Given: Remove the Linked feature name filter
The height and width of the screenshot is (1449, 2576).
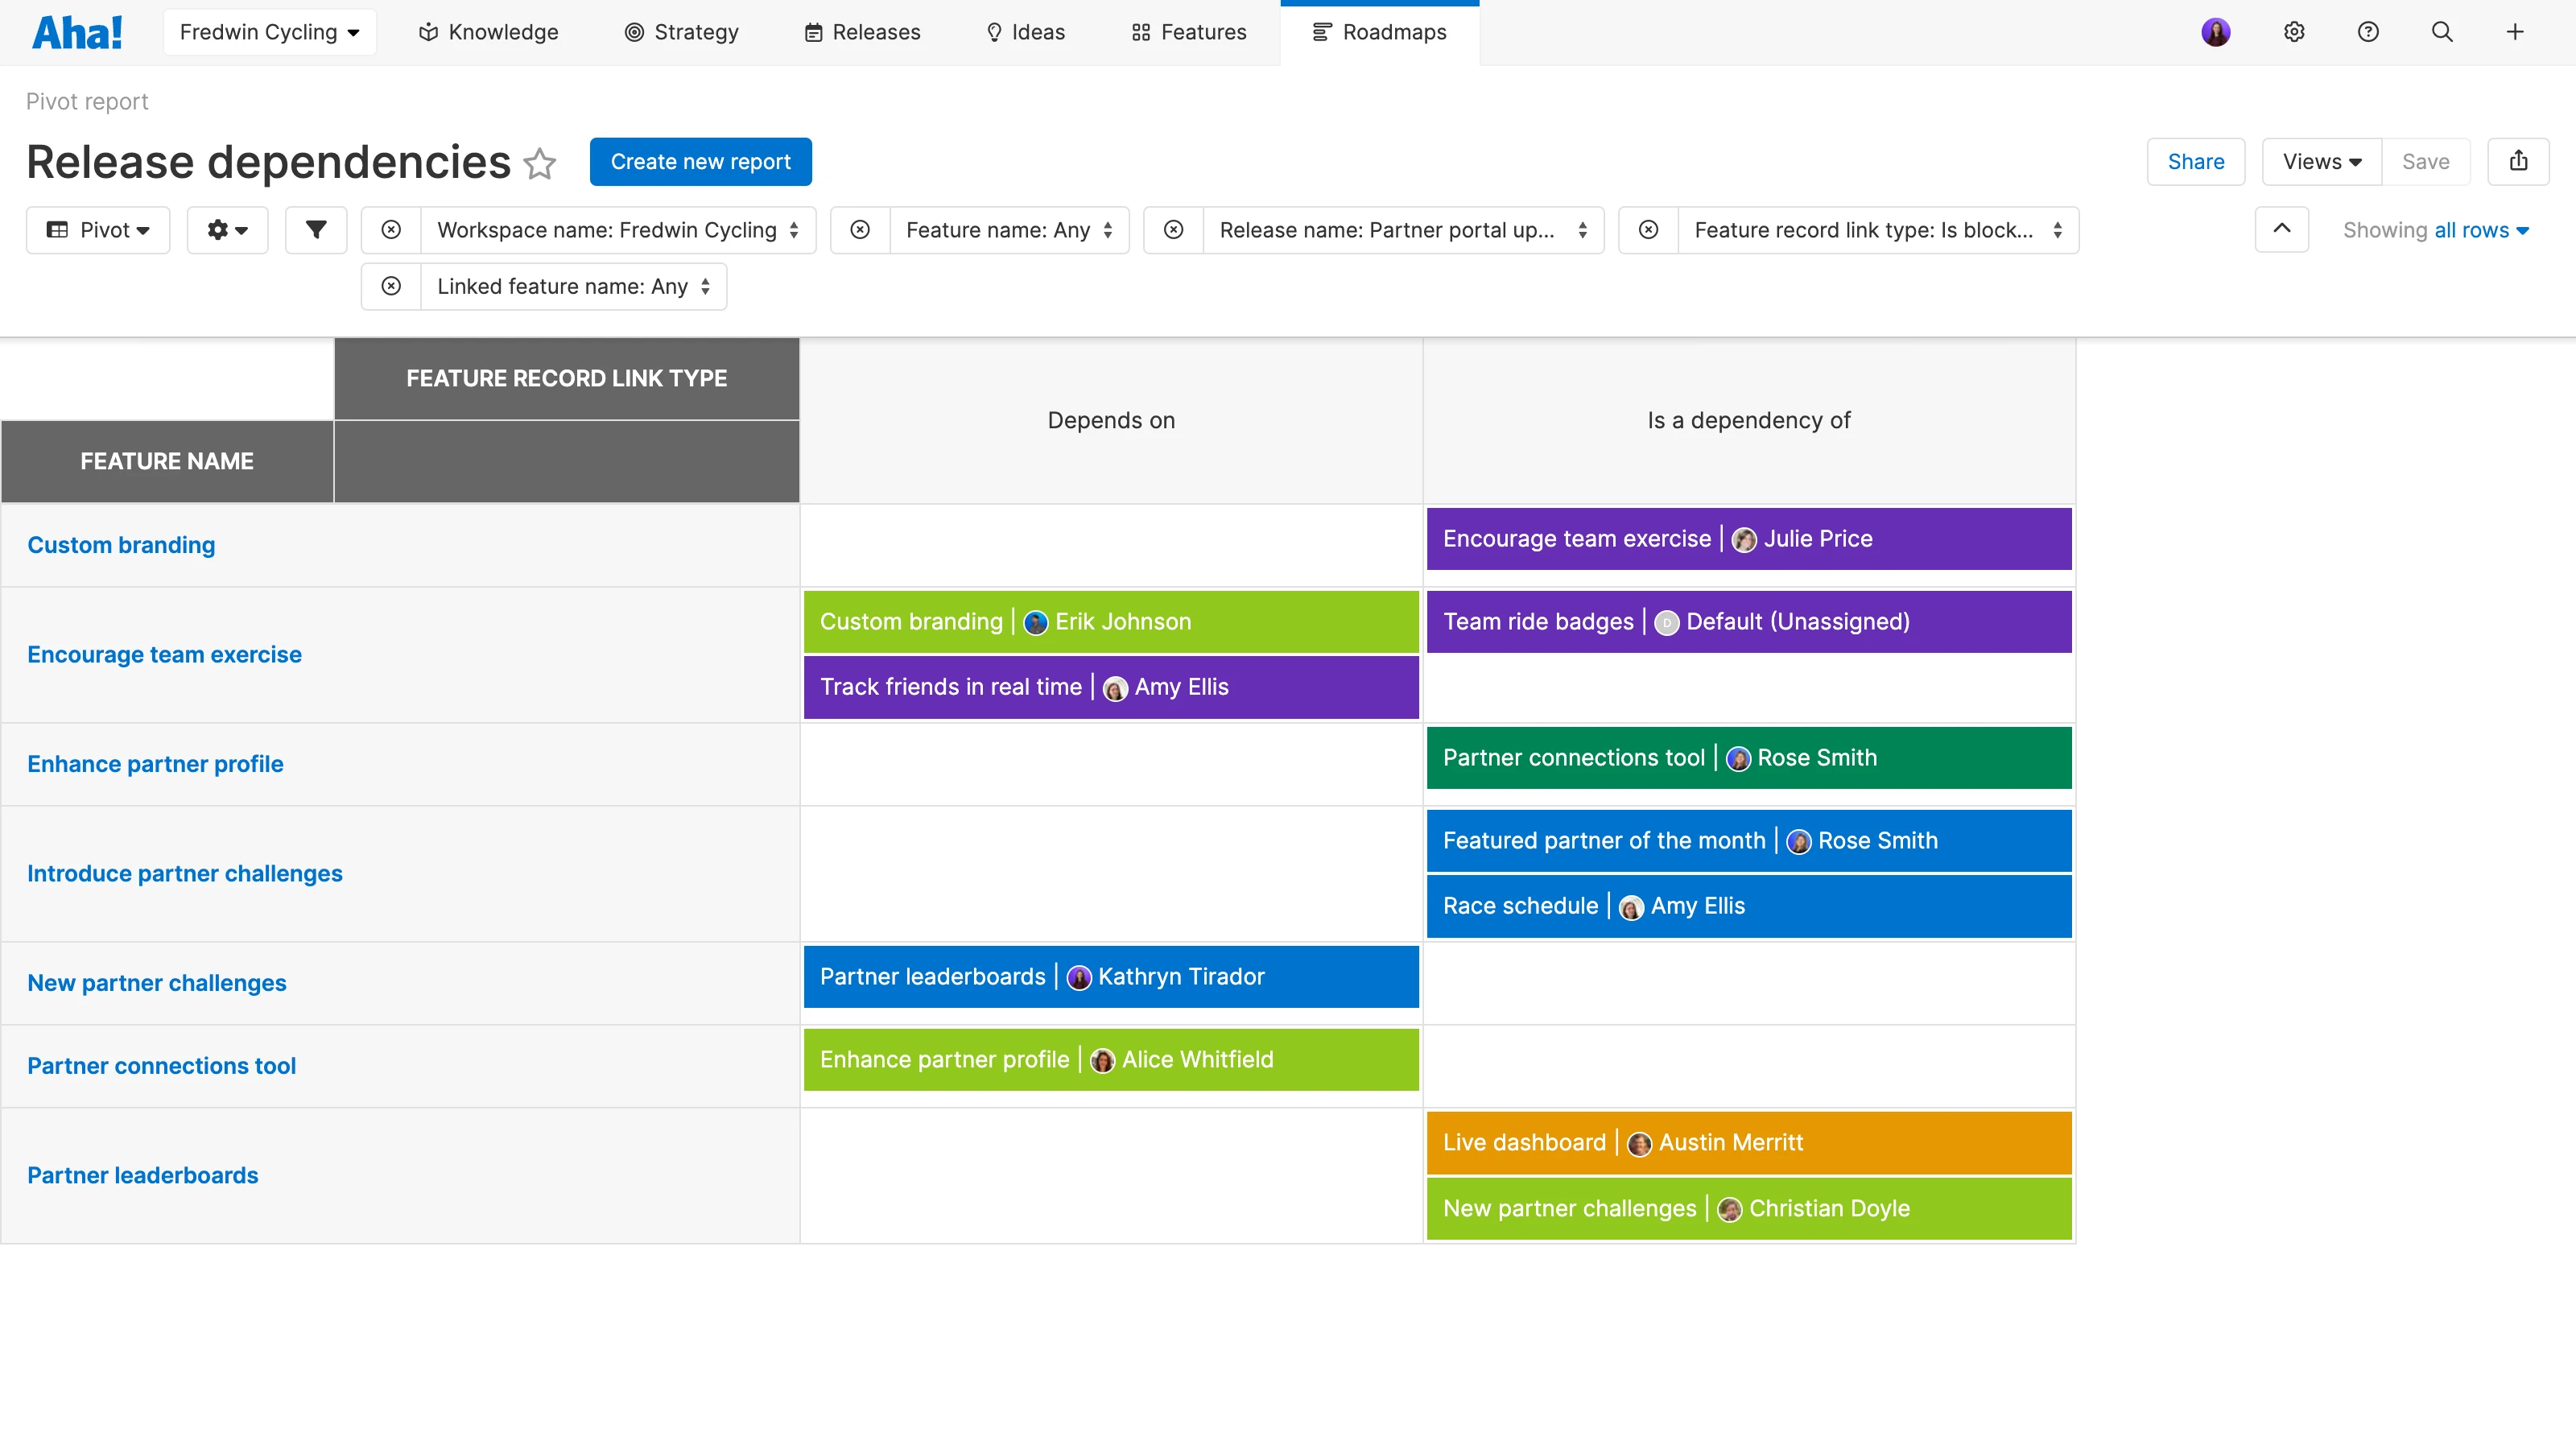Looking at the screenshot, I should click(391, 287).
